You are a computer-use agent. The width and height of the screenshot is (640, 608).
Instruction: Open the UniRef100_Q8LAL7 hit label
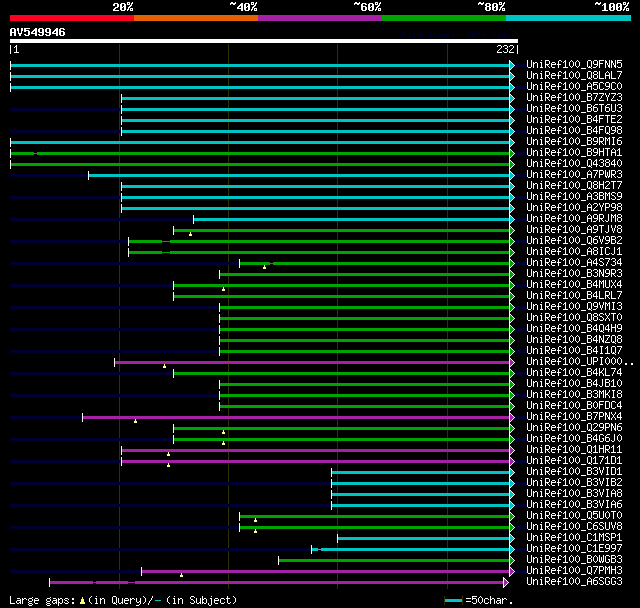tap(574, 75)
